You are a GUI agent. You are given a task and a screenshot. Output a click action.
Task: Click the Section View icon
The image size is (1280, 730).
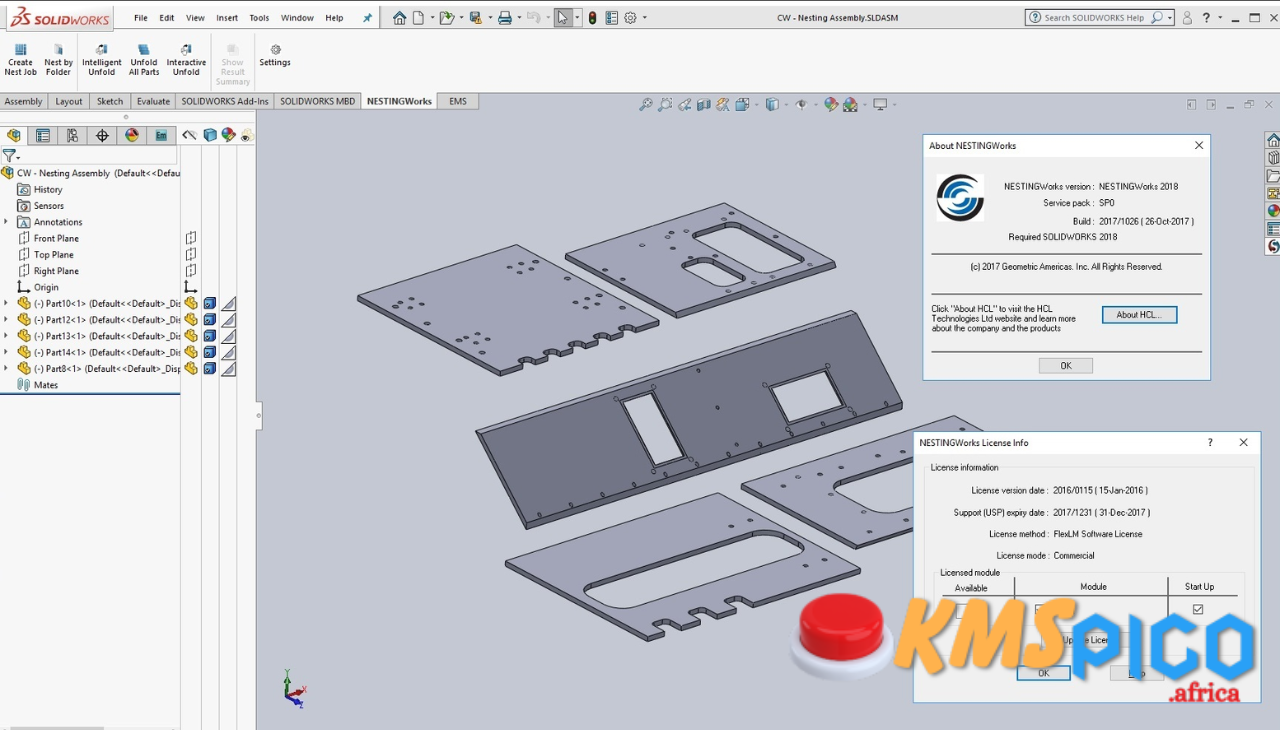(704, 104)
